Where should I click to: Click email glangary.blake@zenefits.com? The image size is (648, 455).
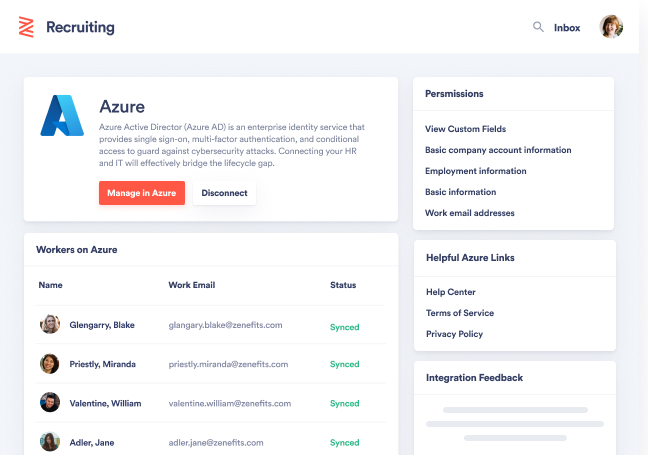click(225, 325)
